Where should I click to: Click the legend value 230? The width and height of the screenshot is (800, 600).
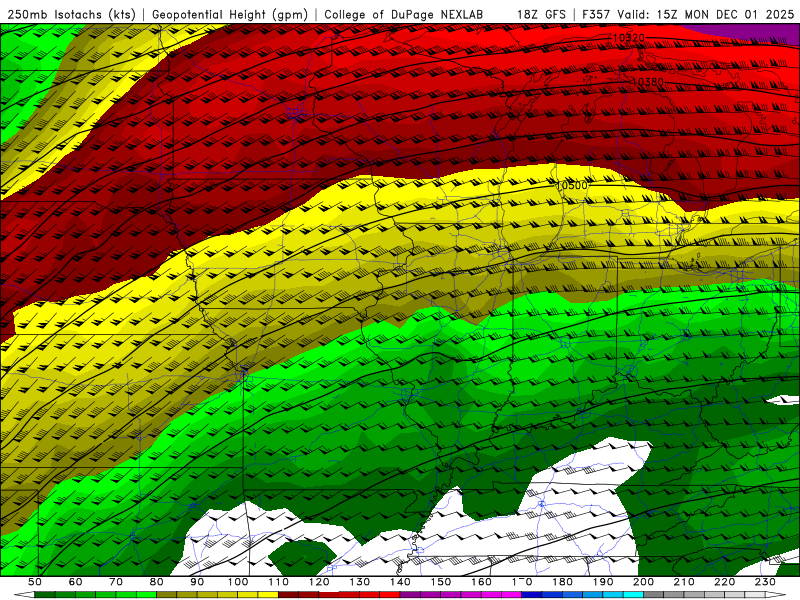[x=765, y=582]
